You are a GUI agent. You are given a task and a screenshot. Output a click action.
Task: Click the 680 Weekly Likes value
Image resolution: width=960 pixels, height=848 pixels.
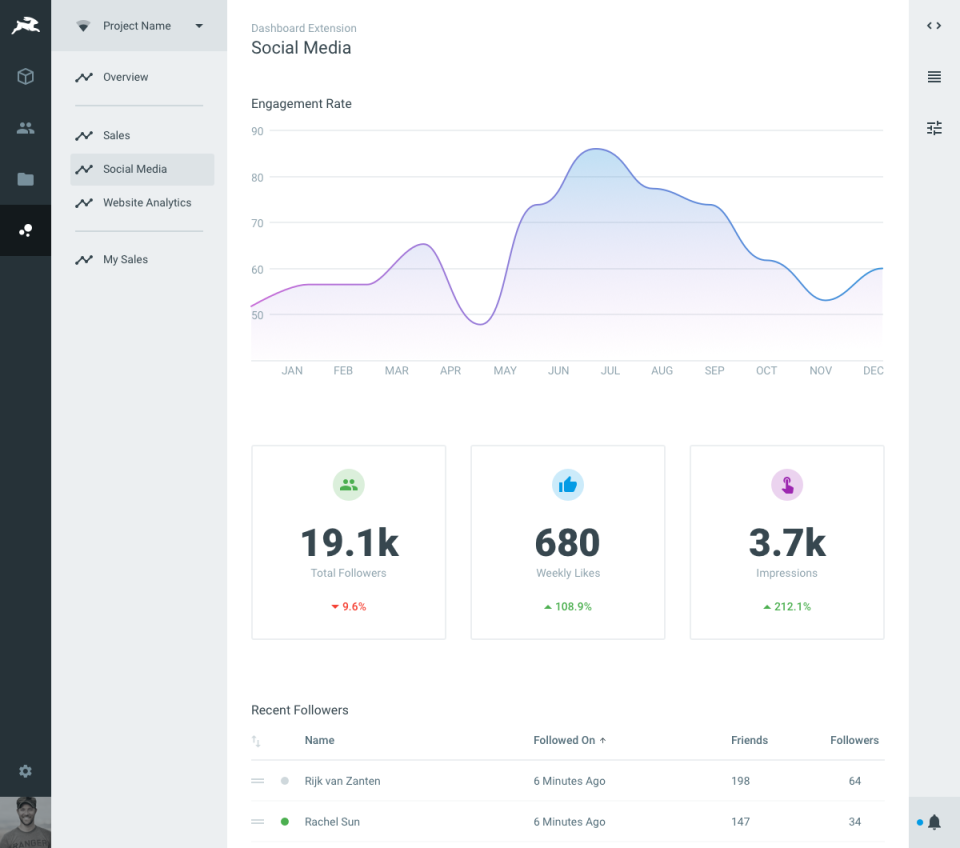pyautogui.click(x=568, y=542)
